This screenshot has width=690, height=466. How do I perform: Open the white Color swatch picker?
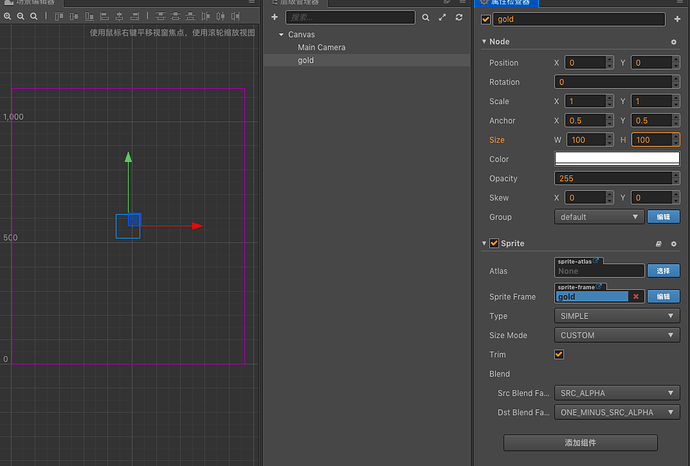tap(617, 159)
